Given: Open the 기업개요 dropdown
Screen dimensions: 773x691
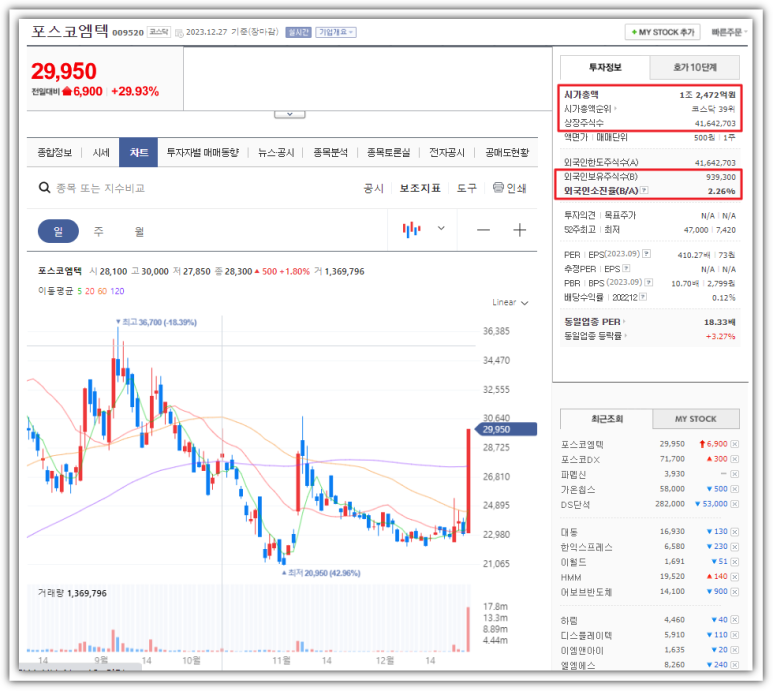Looking at the screenshot, I should 336,32.
